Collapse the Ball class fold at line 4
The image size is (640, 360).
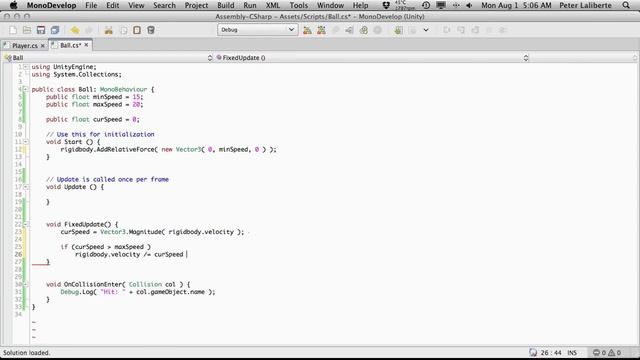click(x=26, y=89)
